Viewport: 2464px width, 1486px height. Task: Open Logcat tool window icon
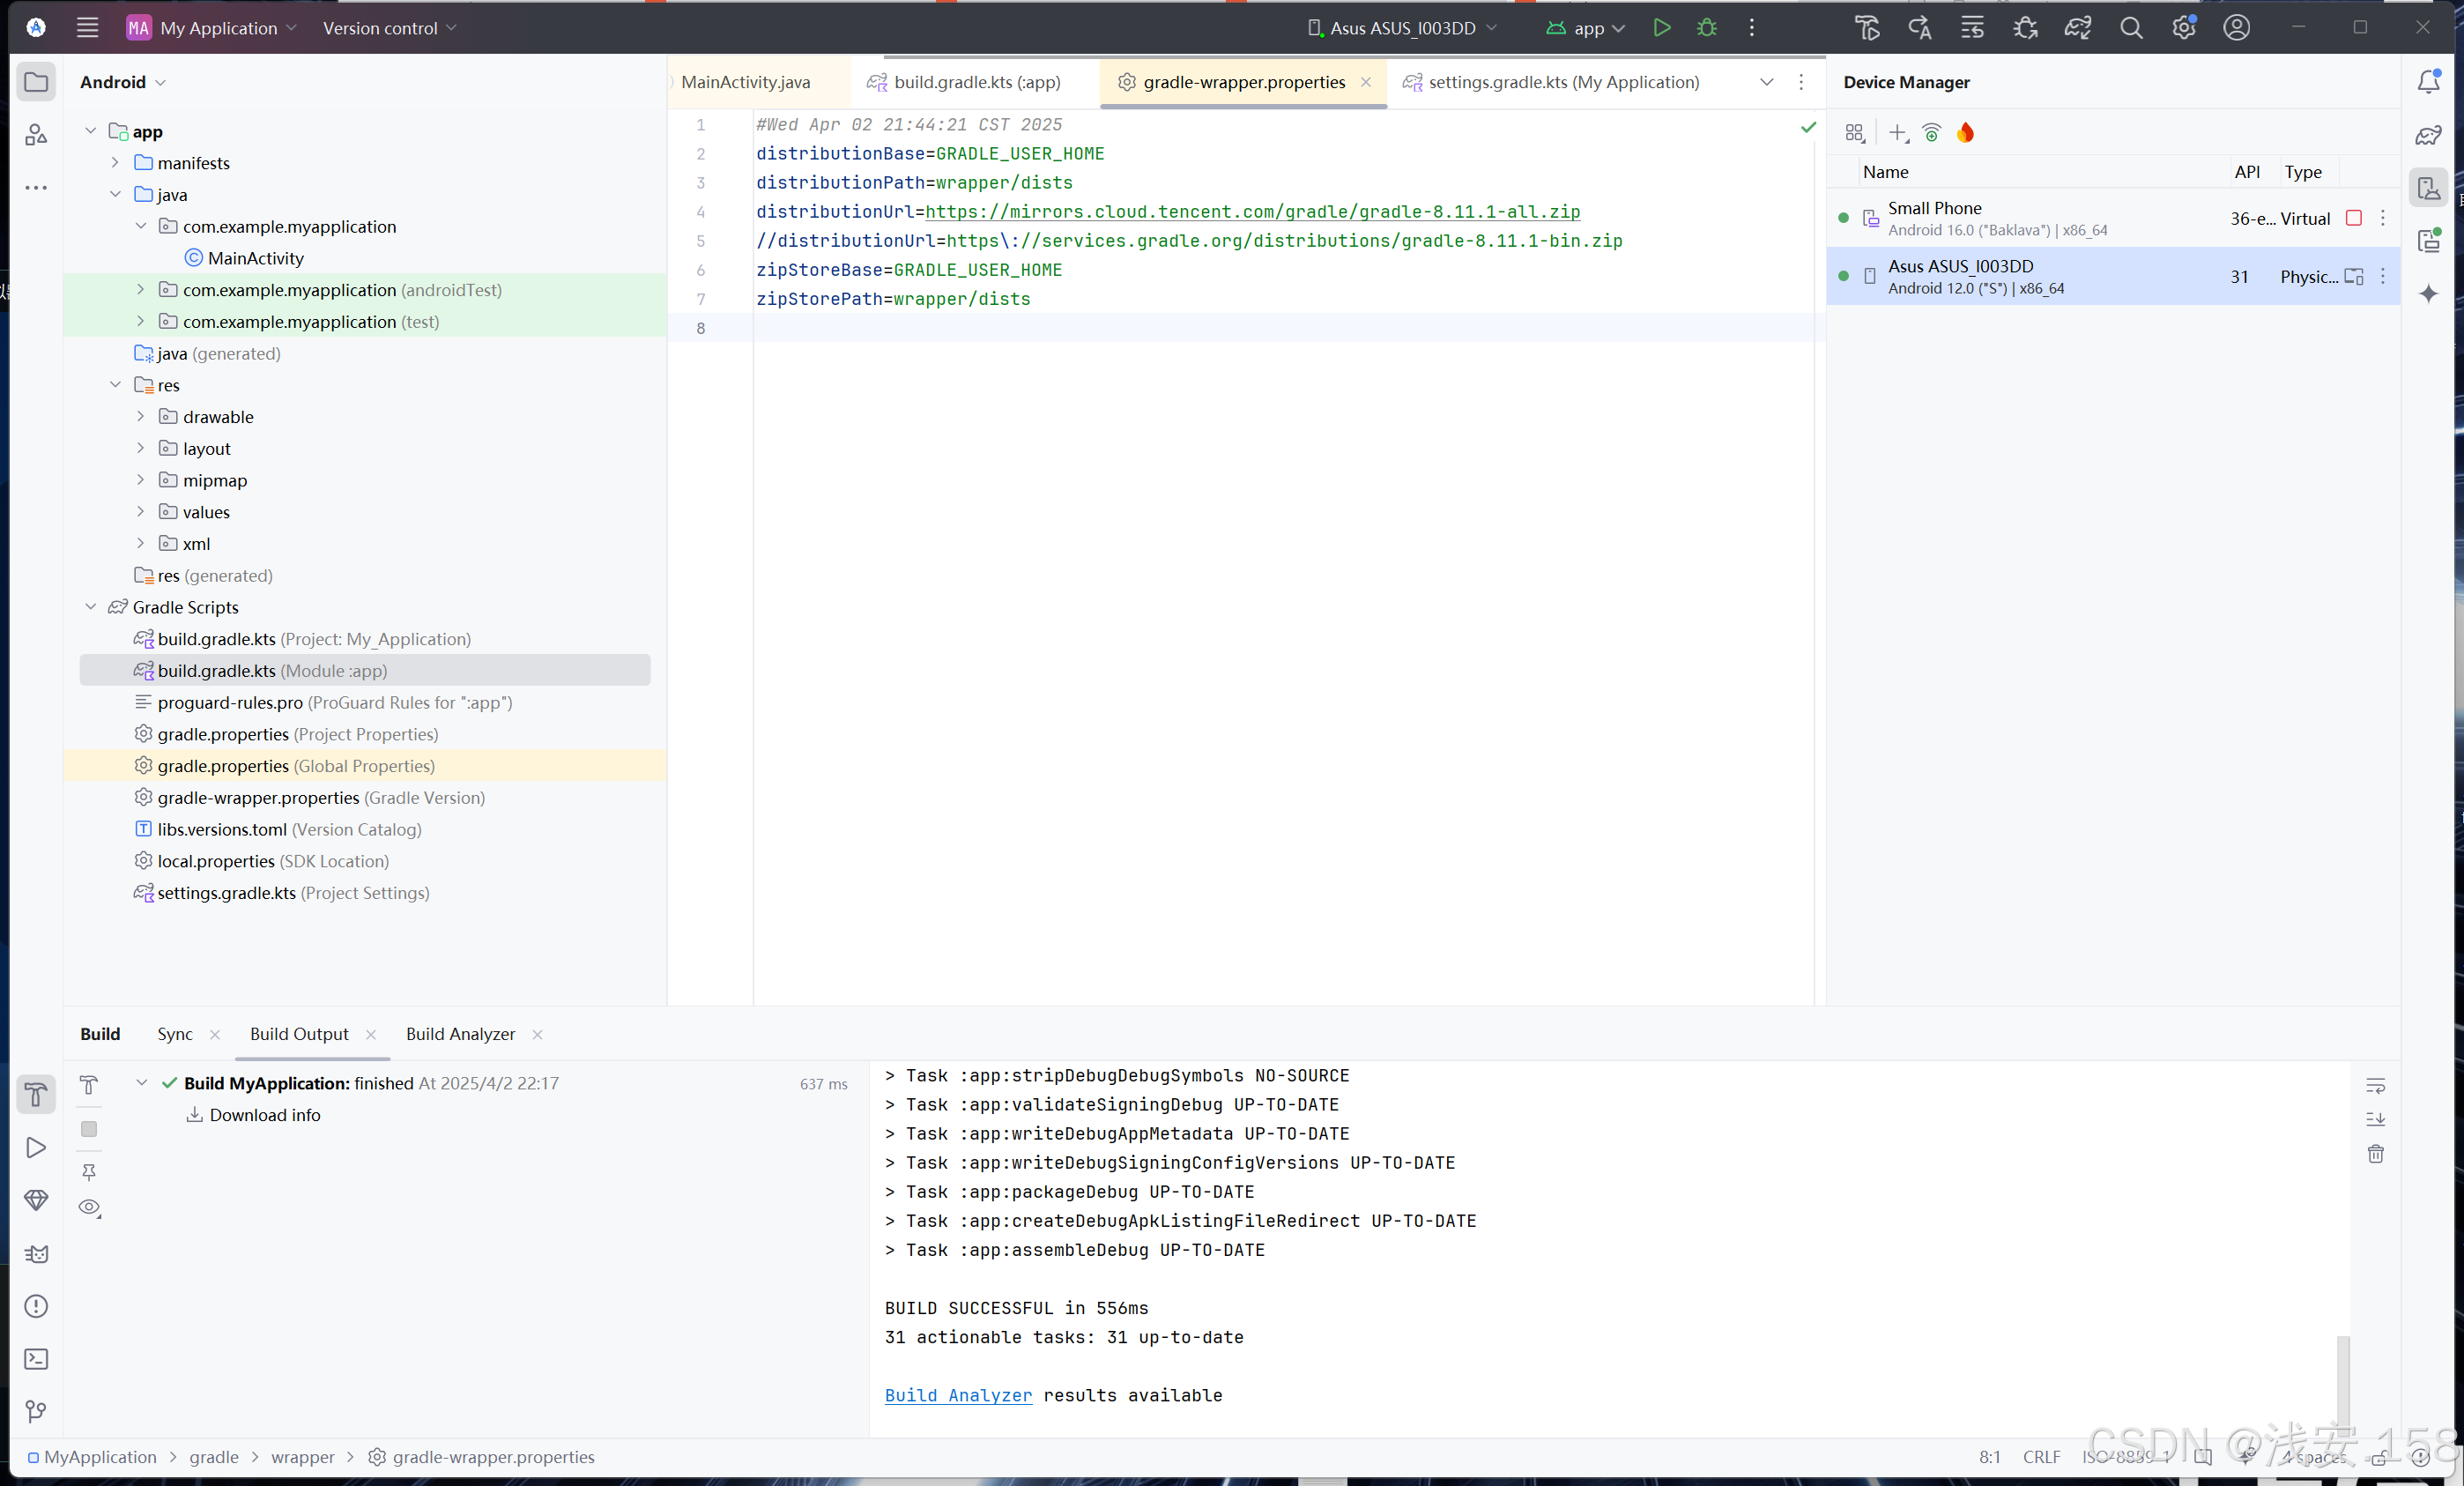click(x=36, y=1254)
